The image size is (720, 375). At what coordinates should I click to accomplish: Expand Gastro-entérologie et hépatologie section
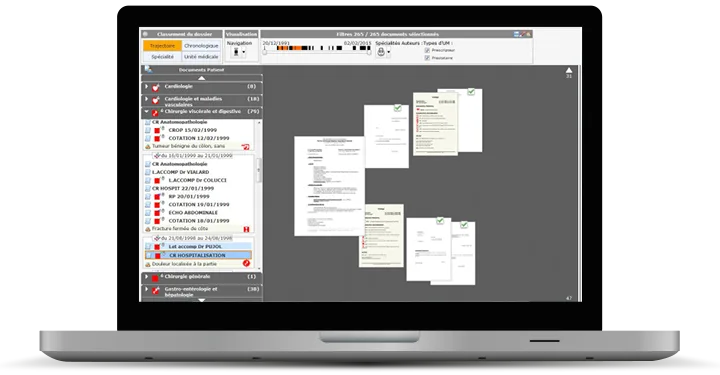(146, 289)
